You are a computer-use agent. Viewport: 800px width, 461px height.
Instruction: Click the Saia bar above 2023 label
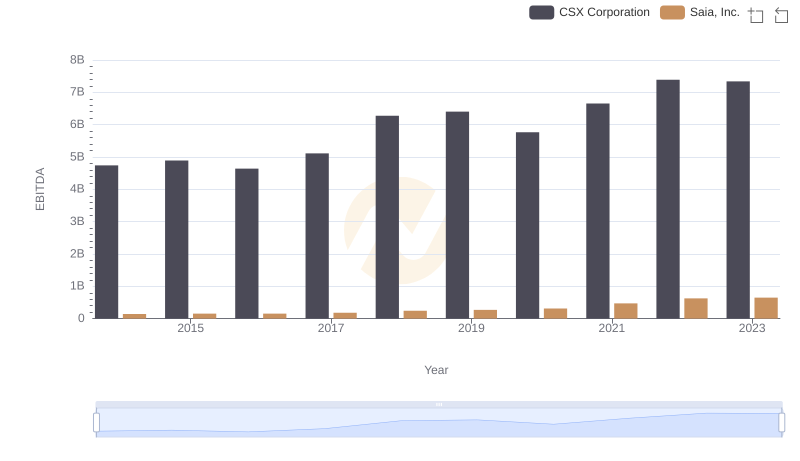(766, 308)
